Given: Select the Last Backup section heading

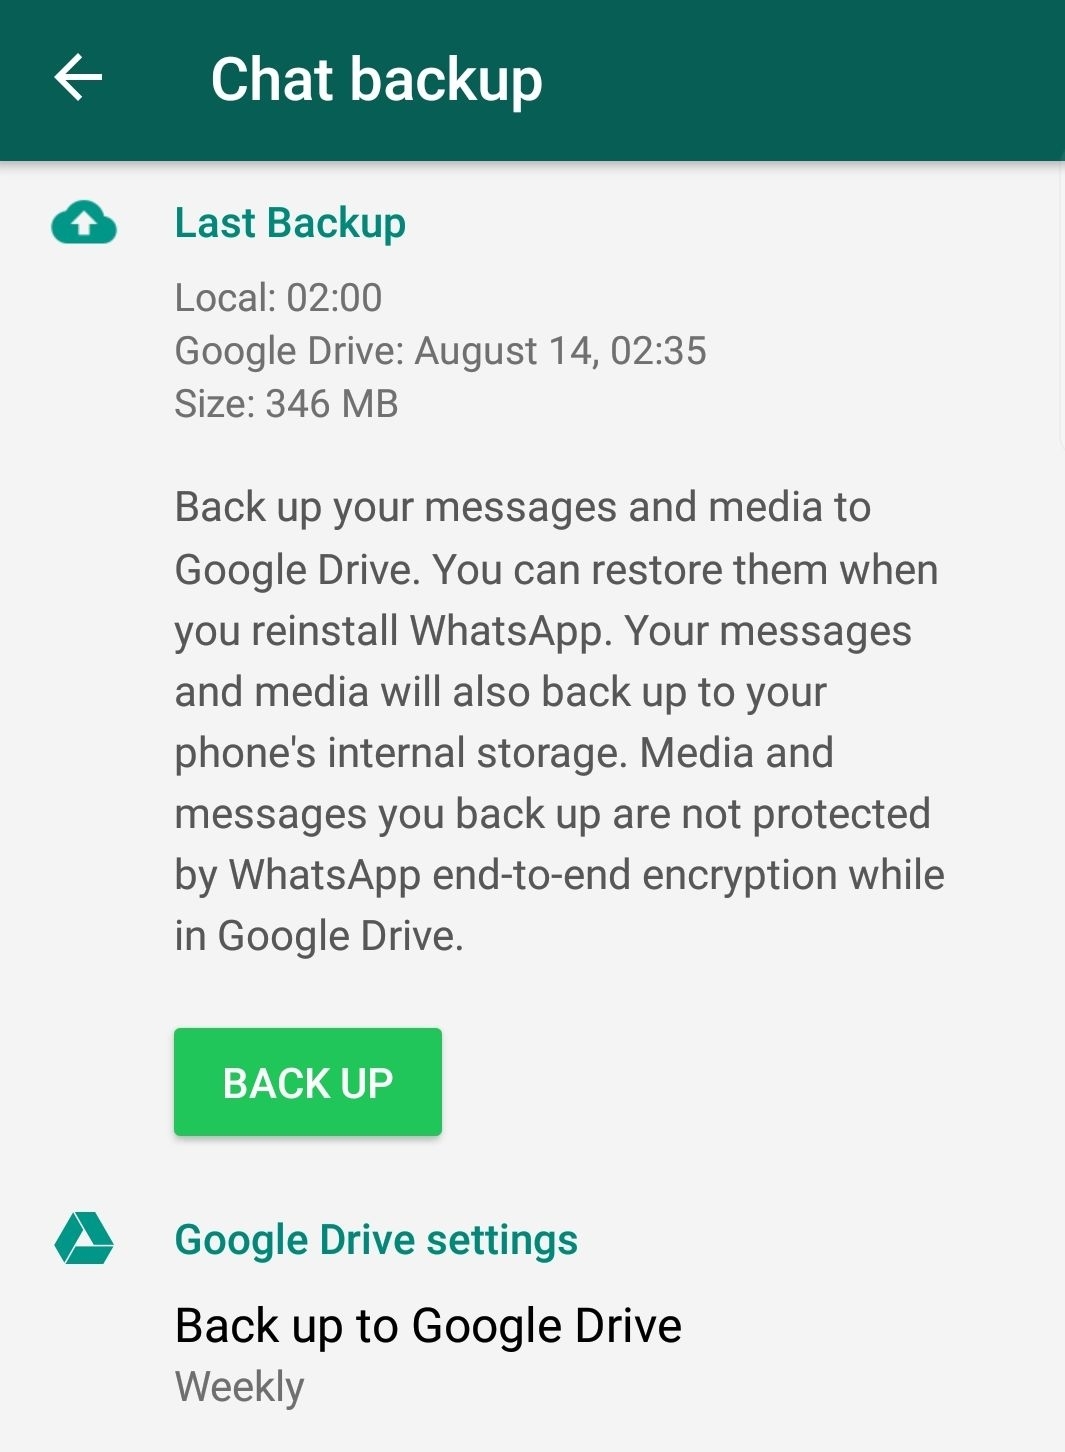Looking at the screenshot, I should click(x=290, y=223).
